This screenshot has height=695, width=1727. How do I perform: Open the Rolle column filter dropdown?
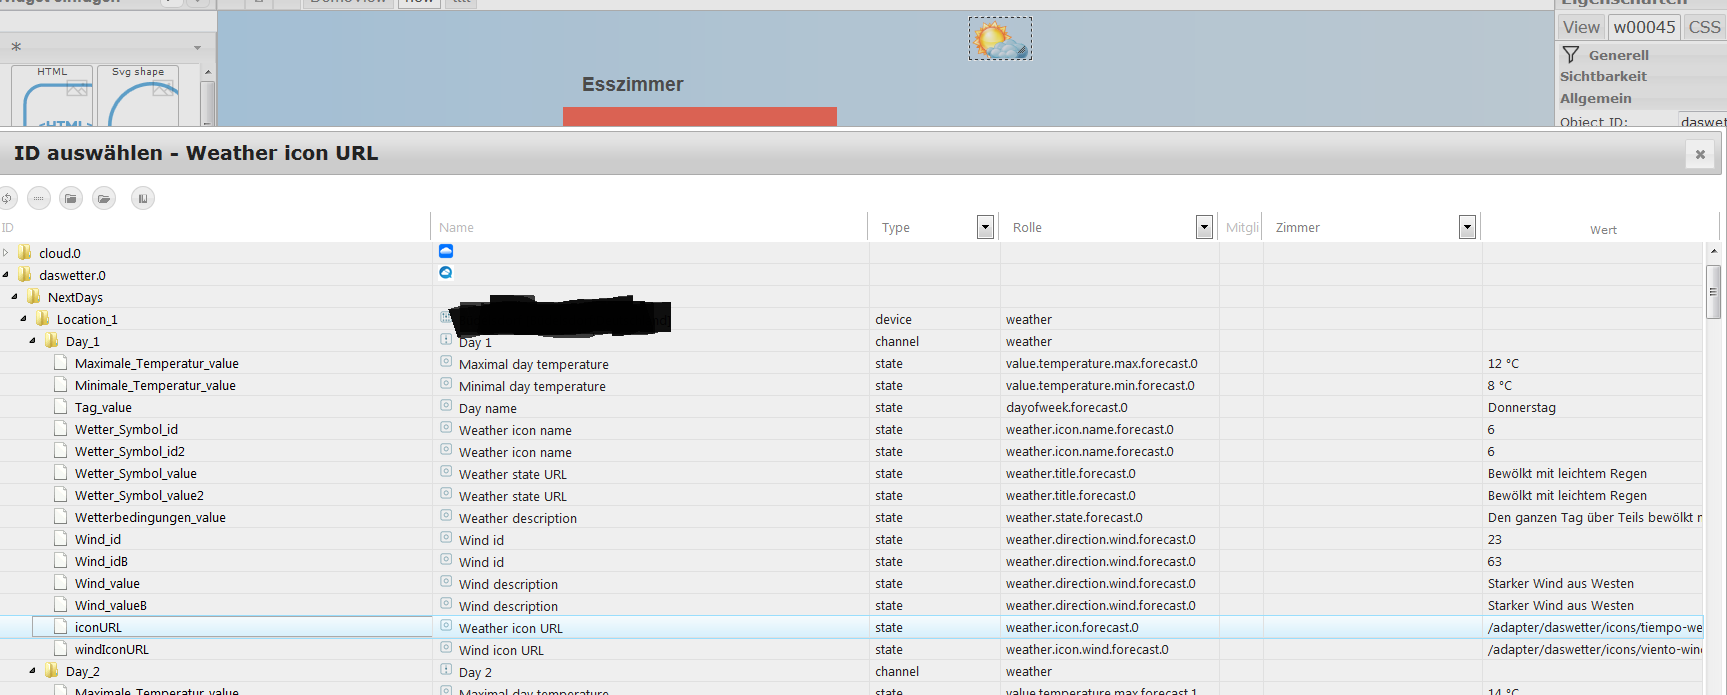pyautogui.click(x=1204, y=227)
